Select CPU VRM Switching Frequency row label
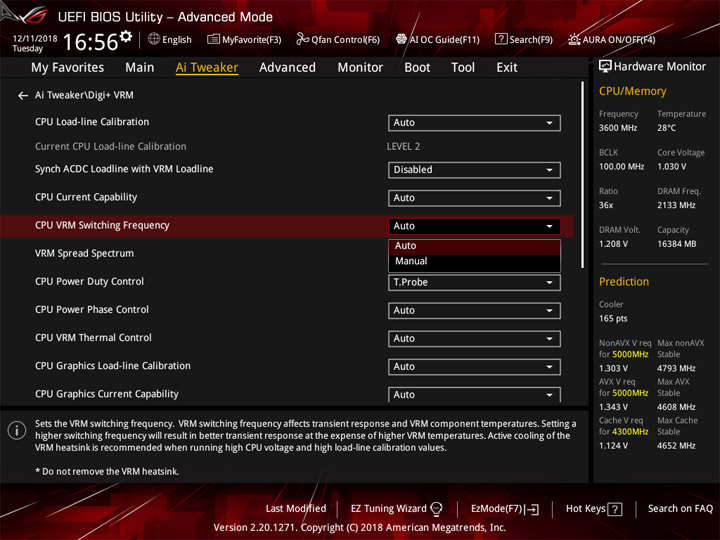 [x=102, y=225]
